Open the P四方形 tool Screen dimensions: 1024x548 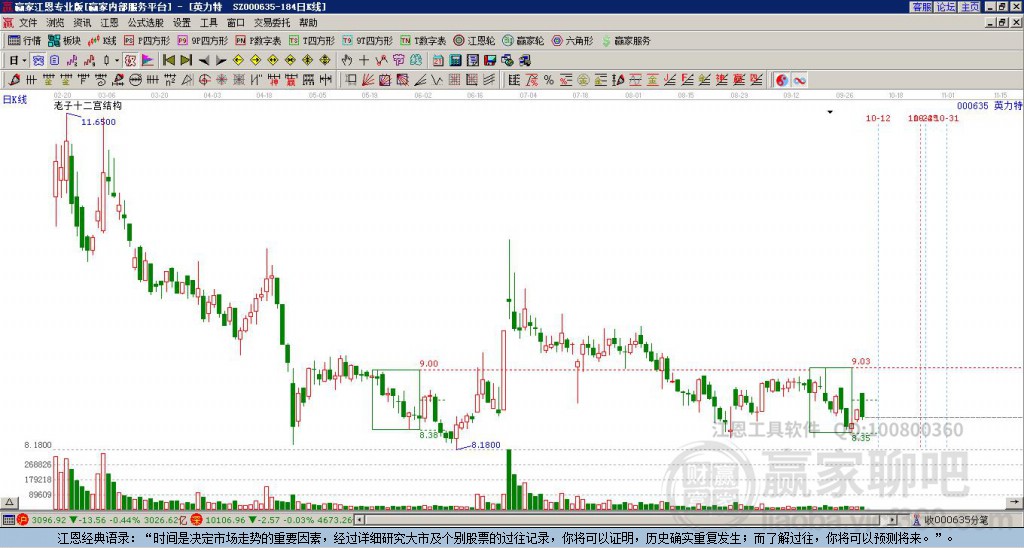(147, 40)
